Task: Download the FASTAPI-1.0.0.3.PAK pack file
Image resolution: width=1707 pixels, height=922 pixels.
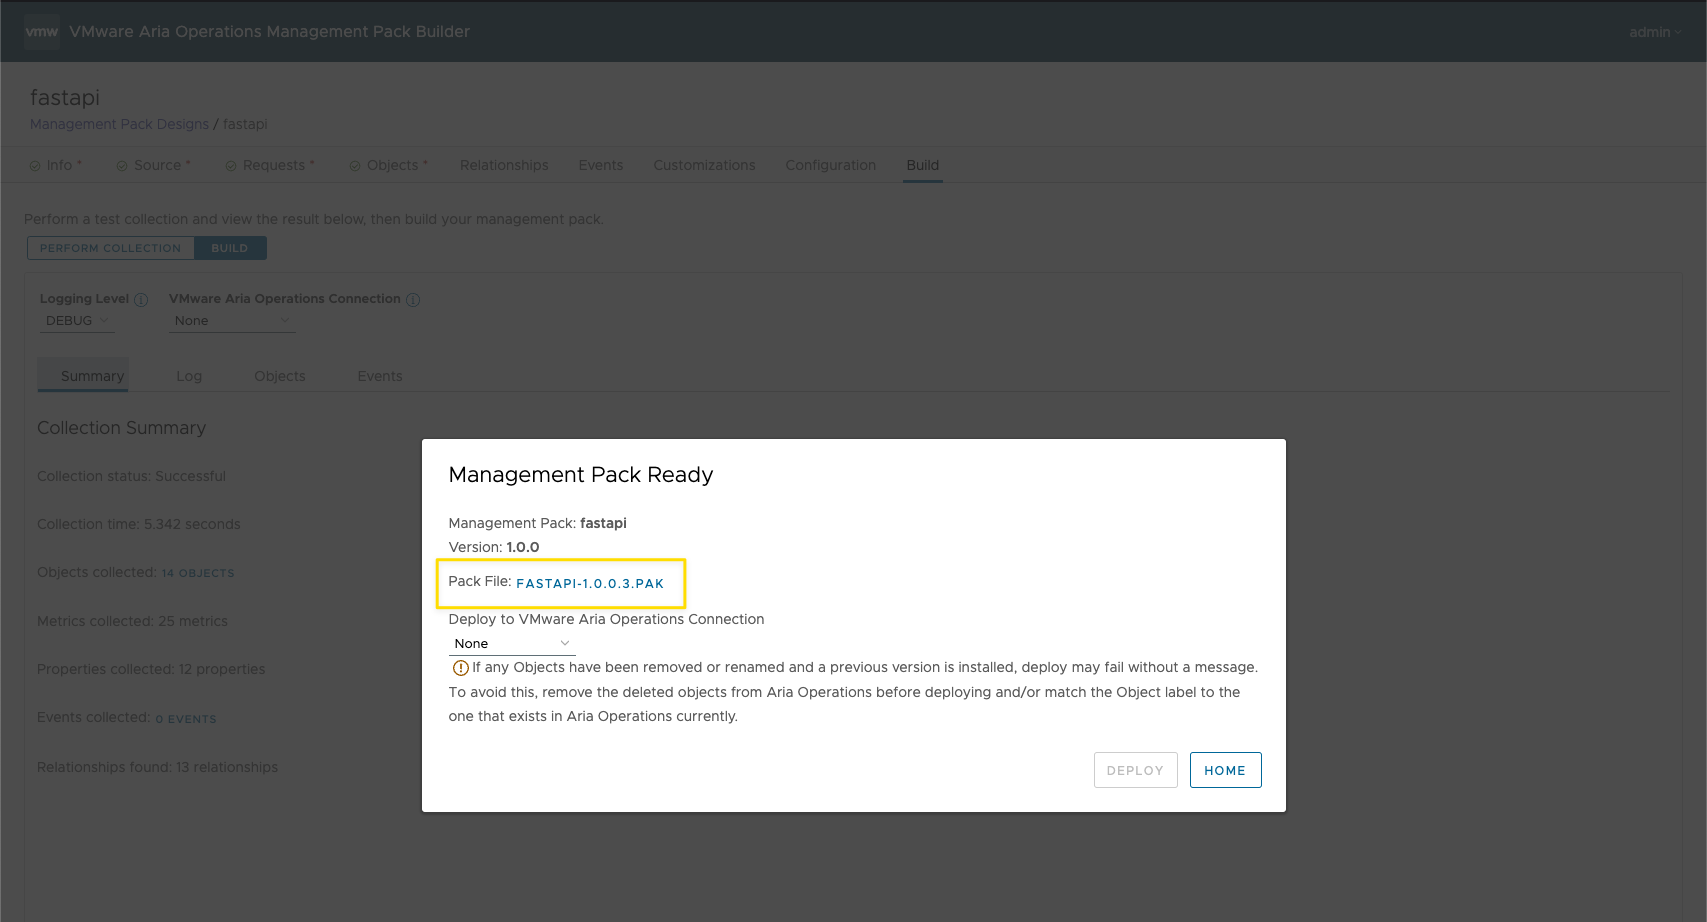Action: 590,584
